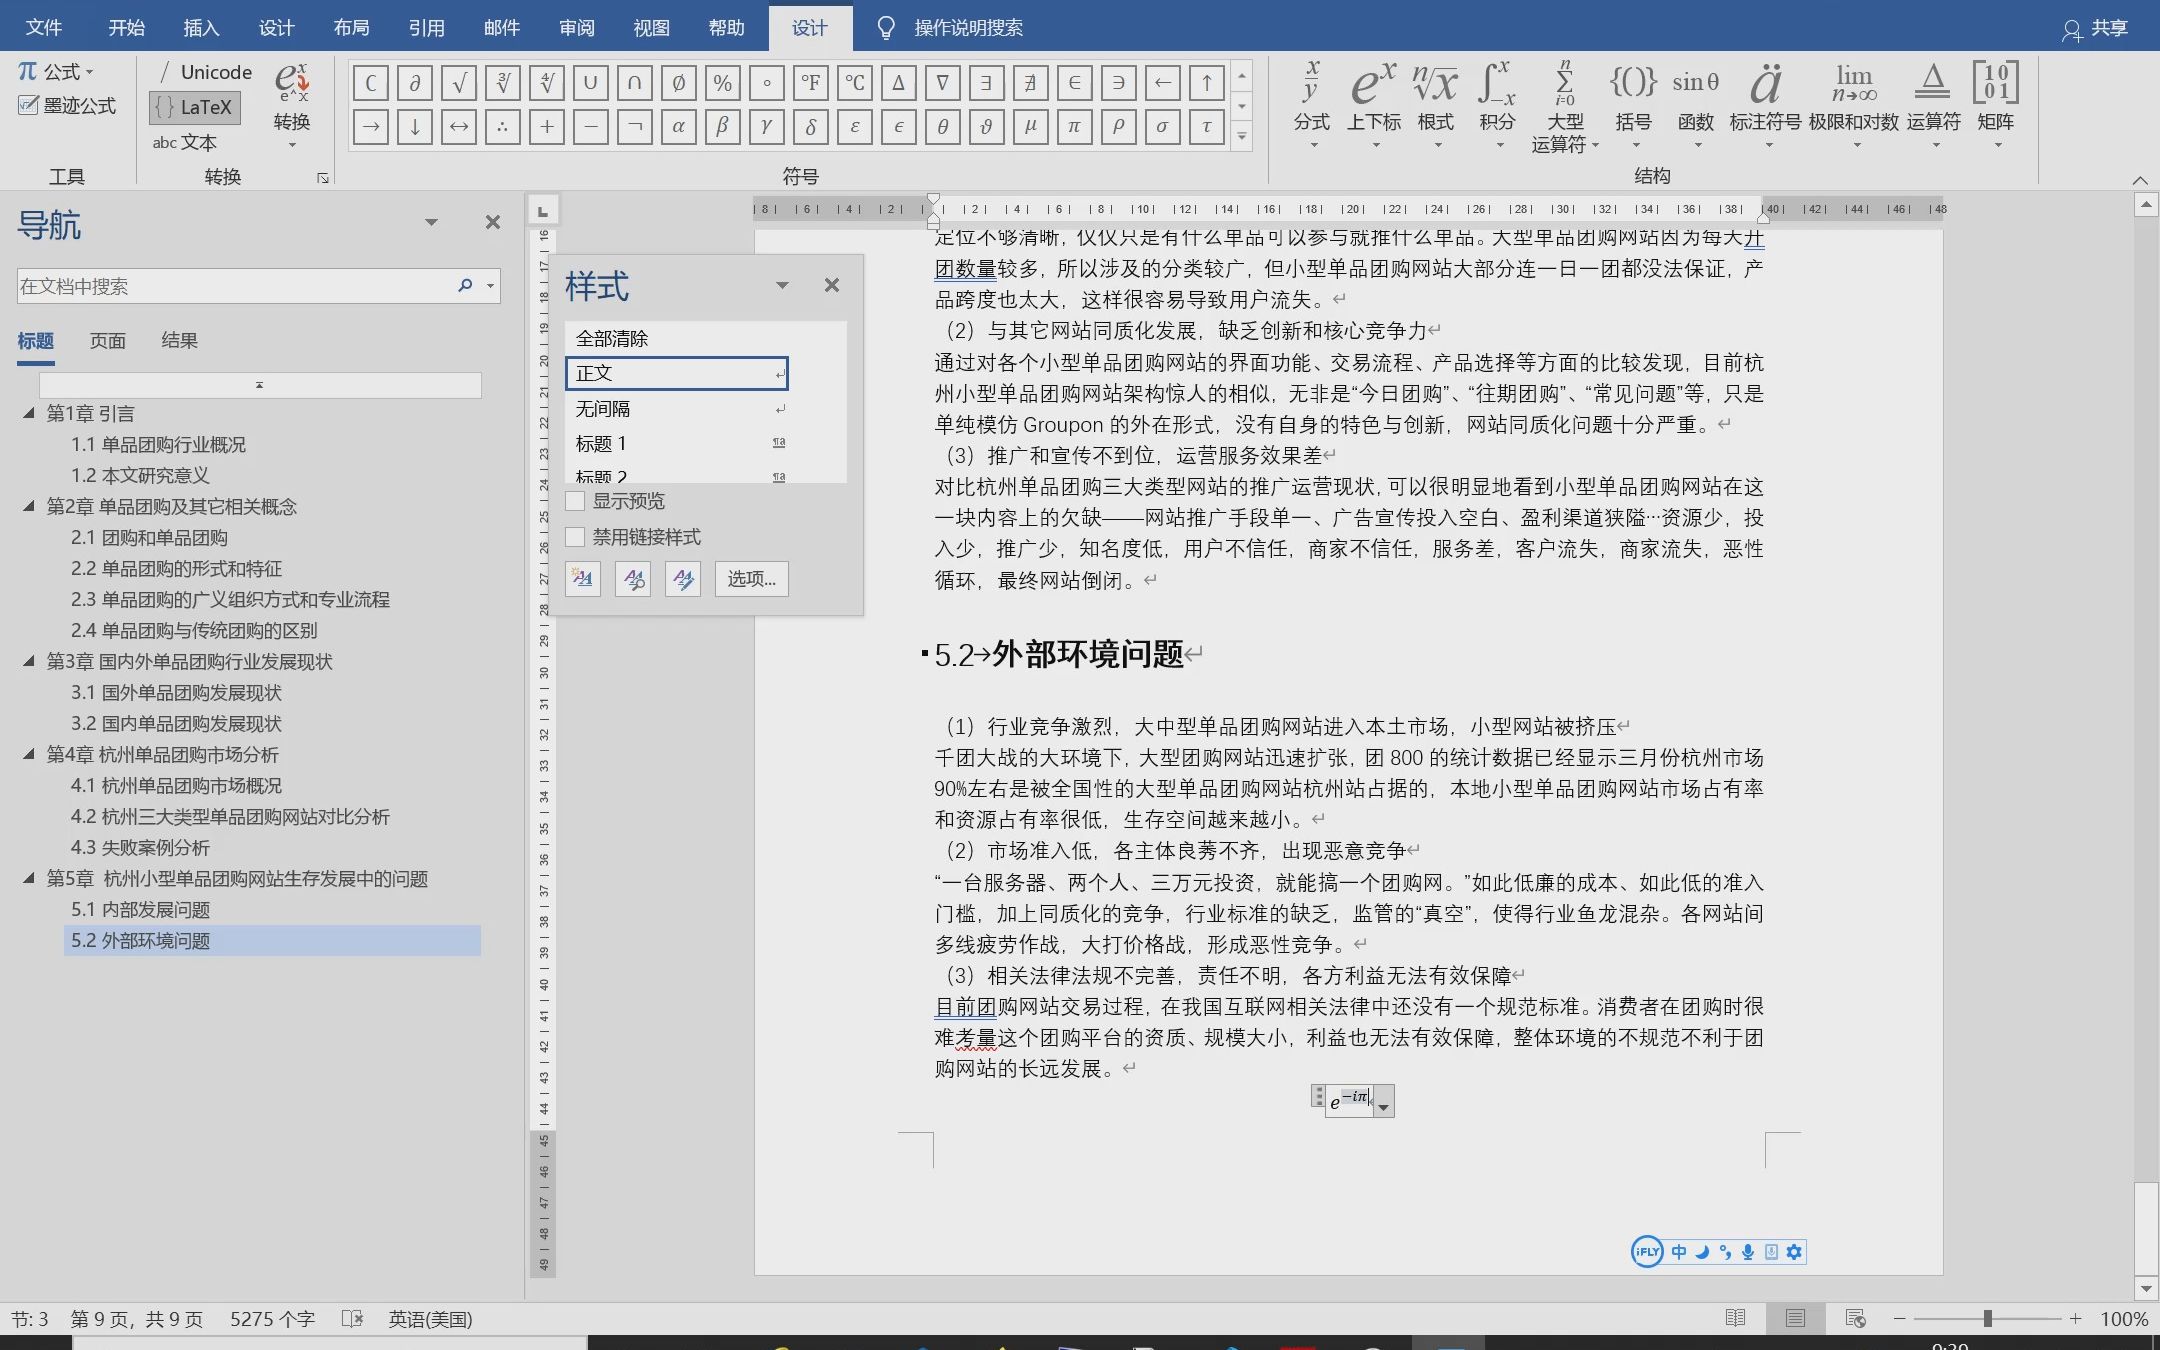Open iFLY settings gear icon
Image resolution: width=2160 pixels, height=1350 pixels.
coord(1794,1251)
